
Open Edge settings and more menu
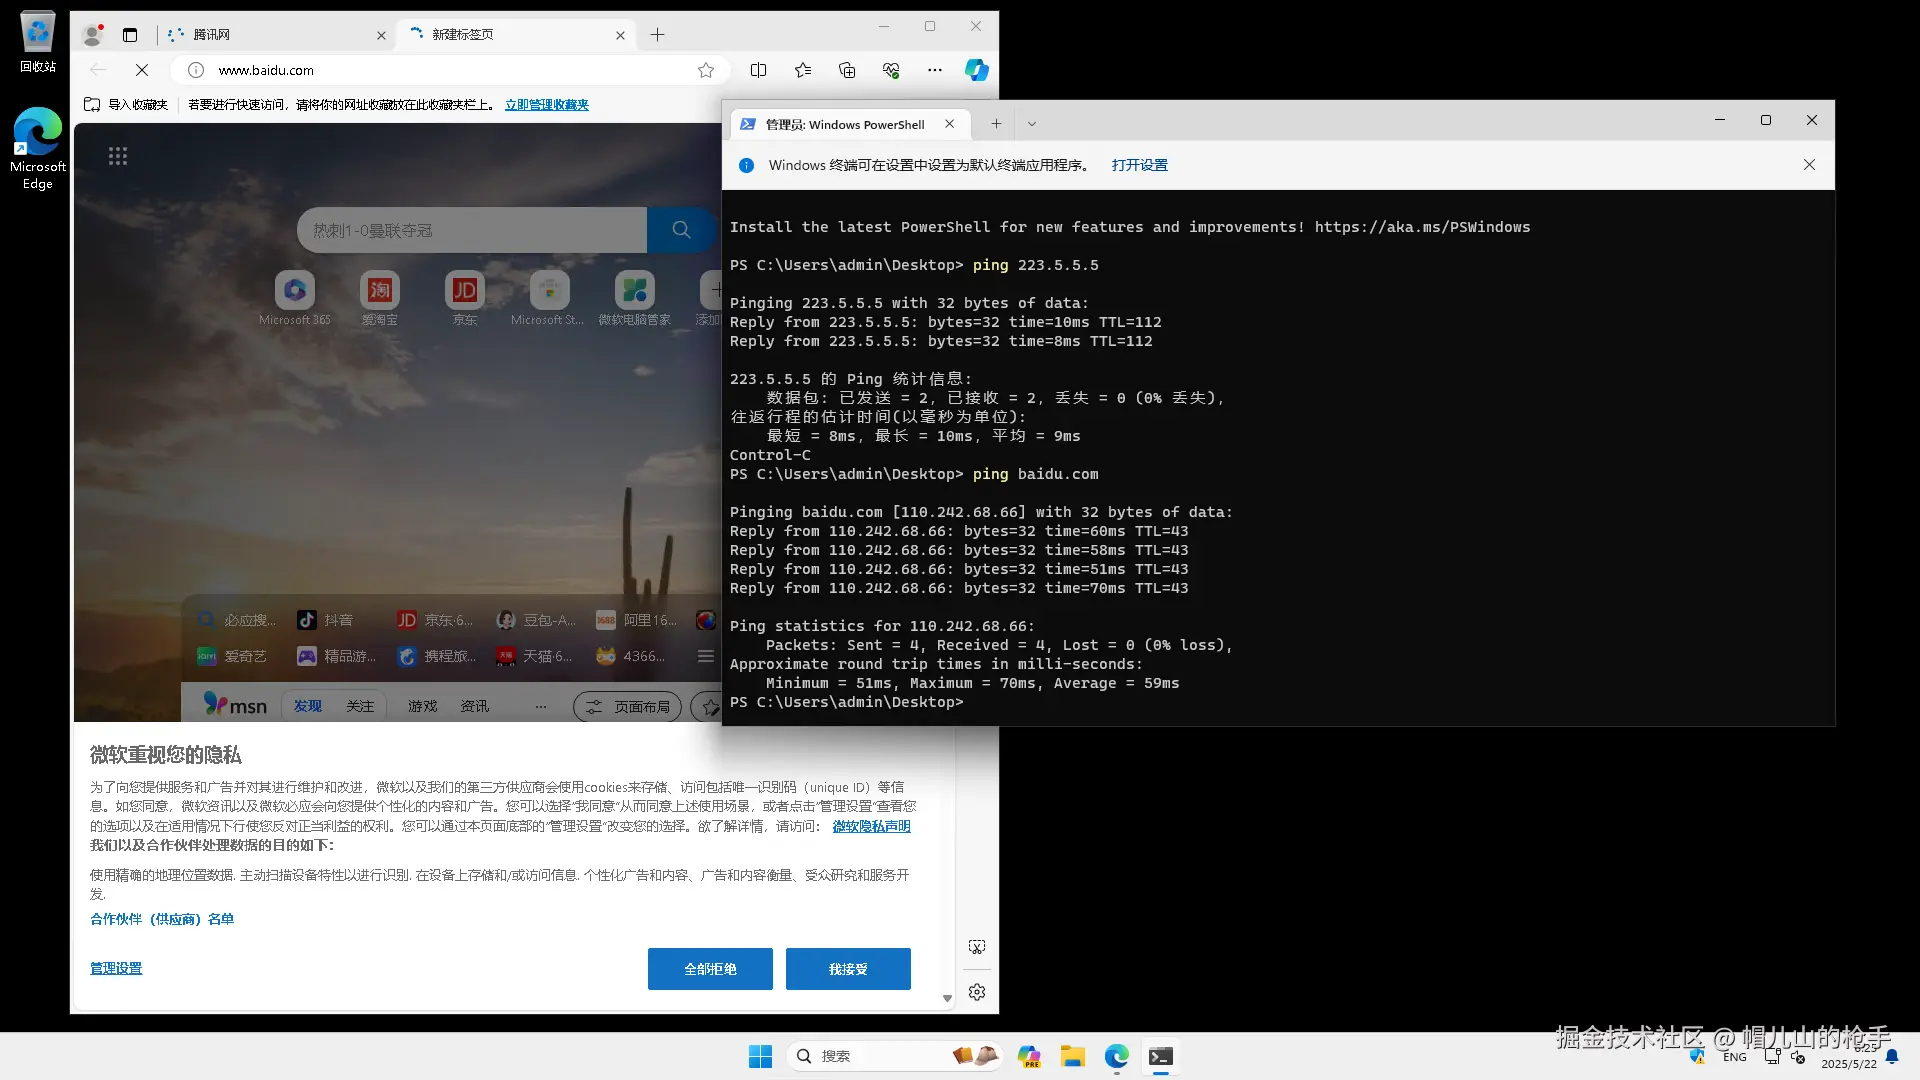coord(934,70)
